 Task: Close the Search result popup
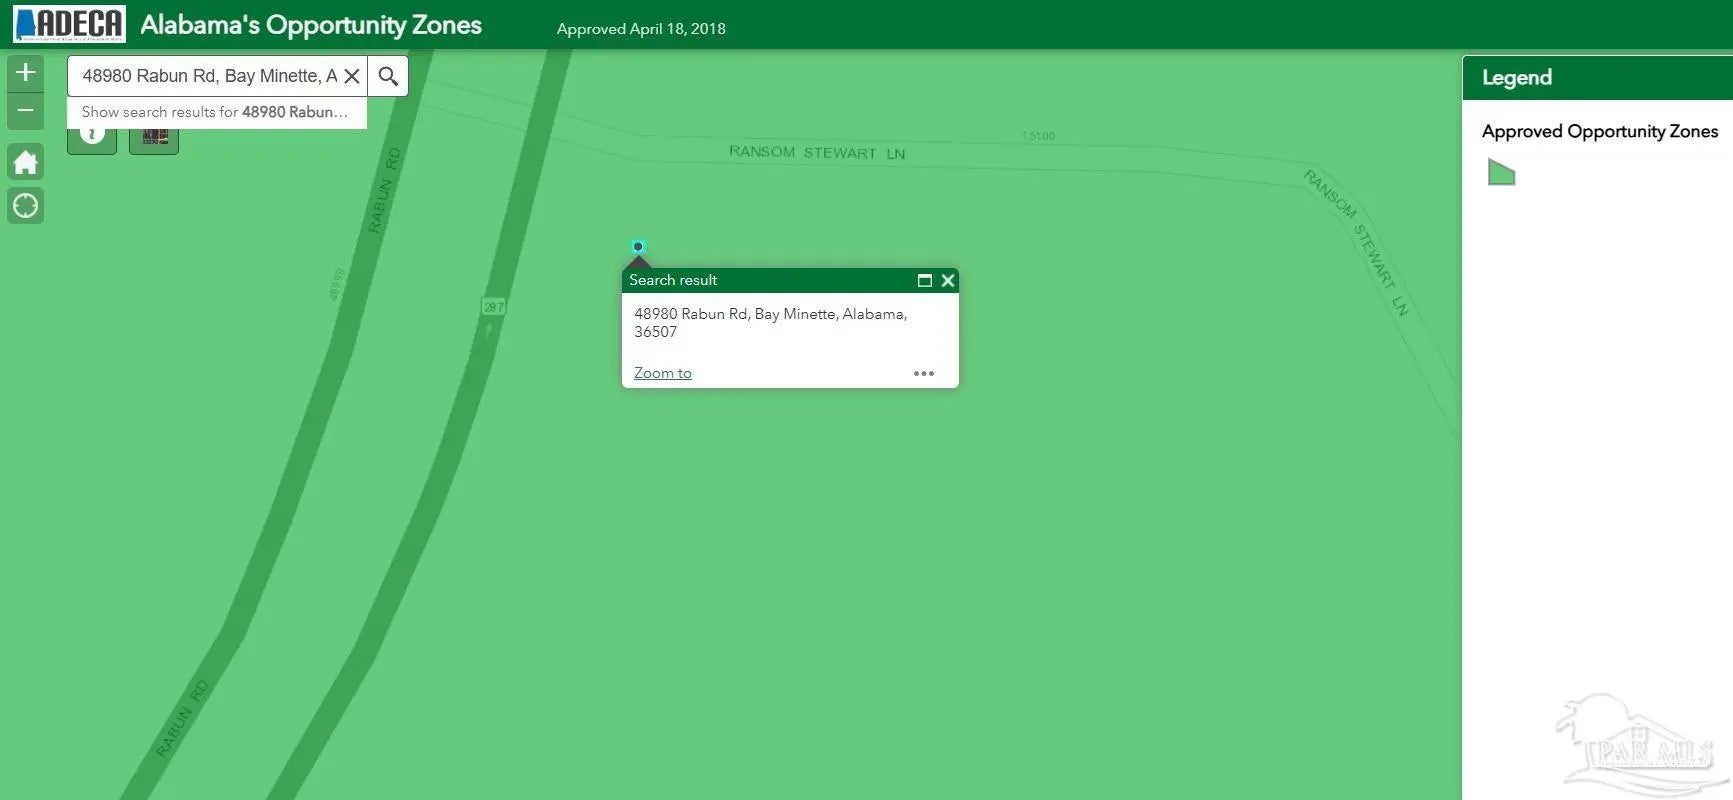click(x=948, y=281)
